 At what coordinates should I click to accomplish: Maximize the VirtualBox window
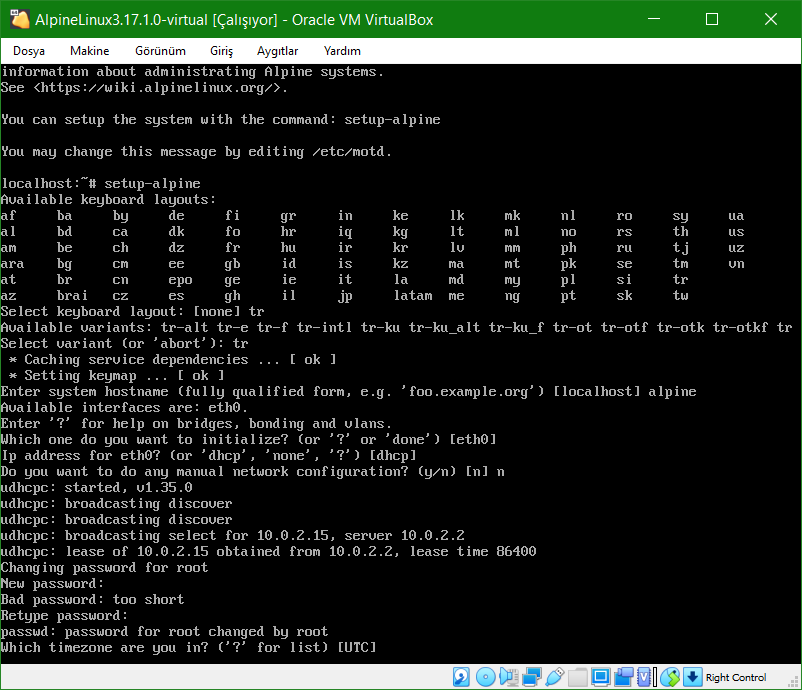[x=711, y=19]
